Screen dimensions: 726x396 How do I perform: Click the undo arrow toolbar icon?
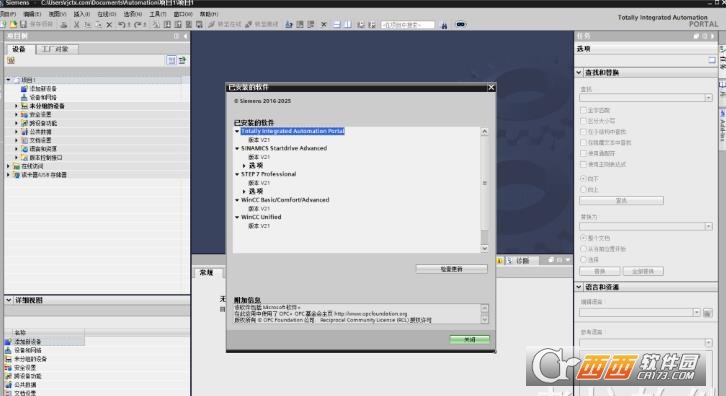click(121, 24)
